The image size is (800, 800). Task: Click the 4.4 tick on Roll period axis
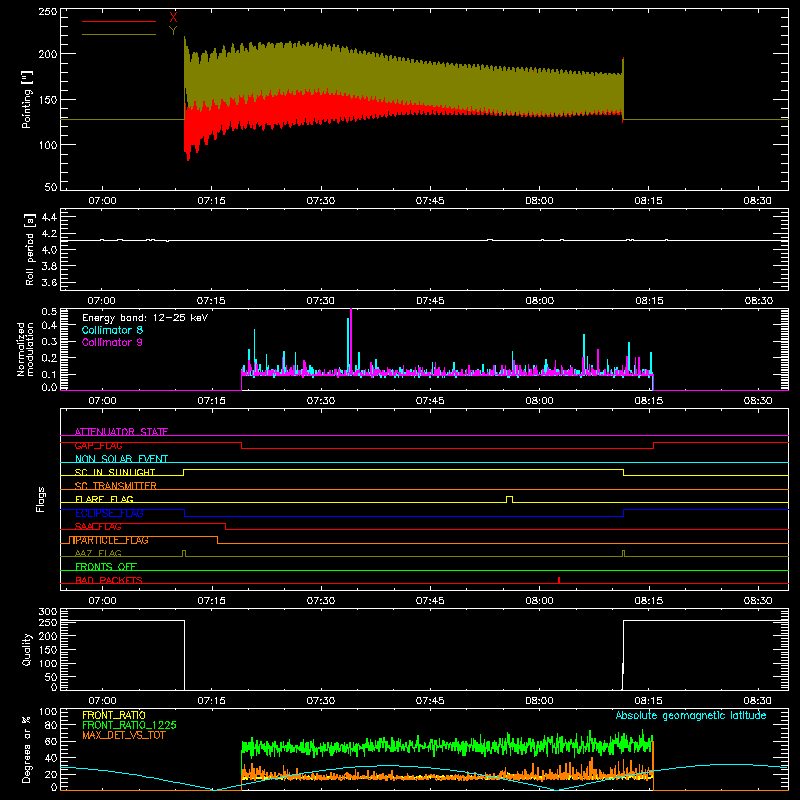coord(49,217)
